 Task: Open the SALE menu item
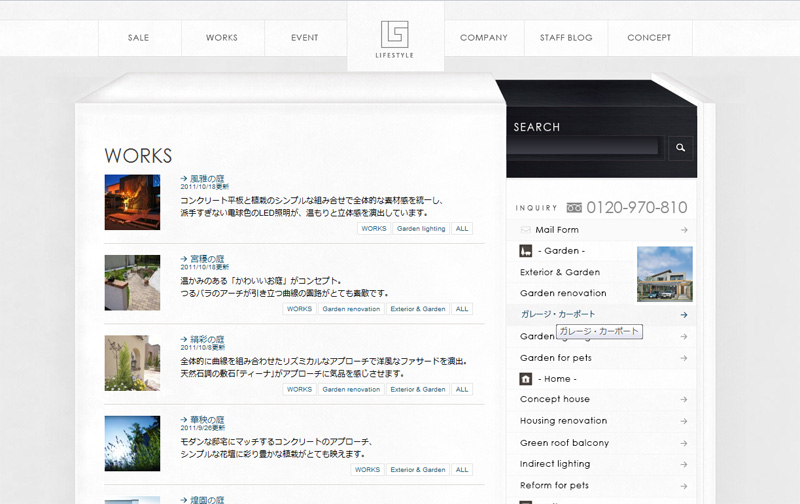[x=139, y=38]
